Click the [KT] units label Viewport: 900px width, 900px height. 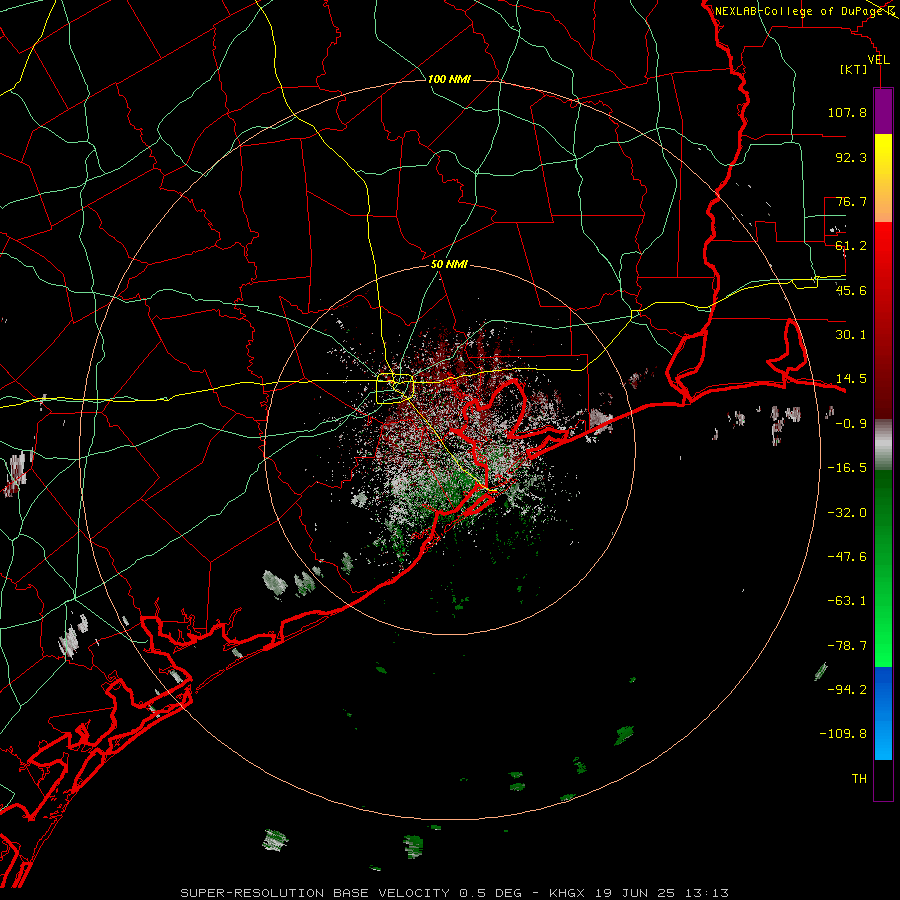(854, 69)
